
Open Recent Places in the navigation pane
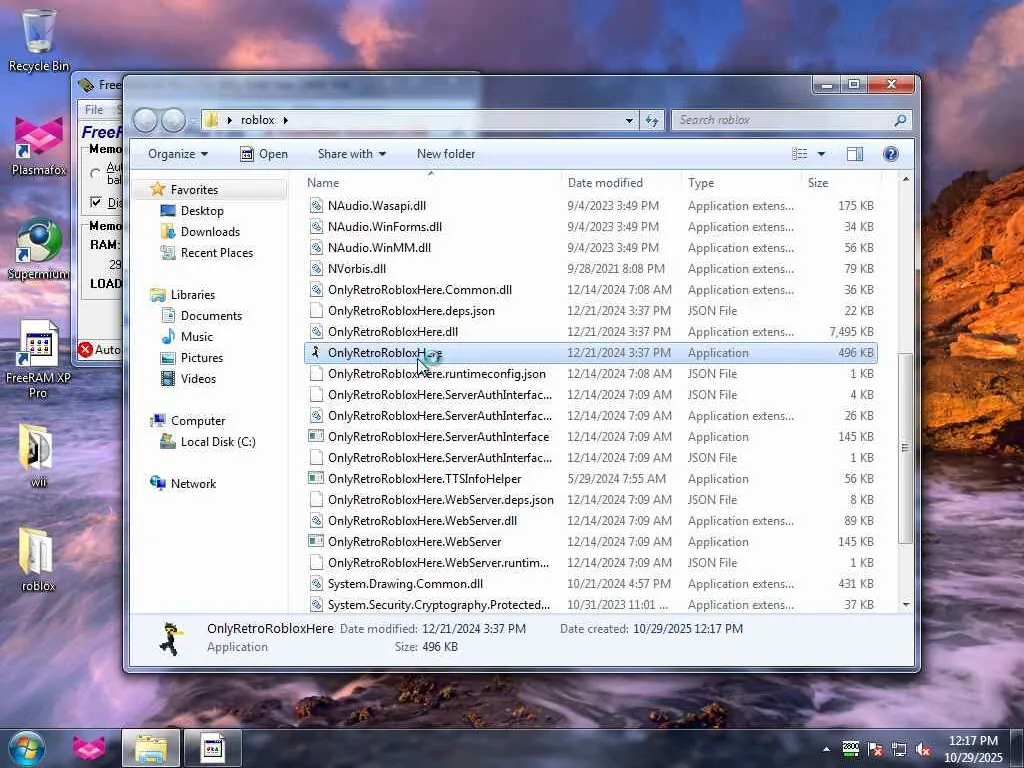coord(217,253)
